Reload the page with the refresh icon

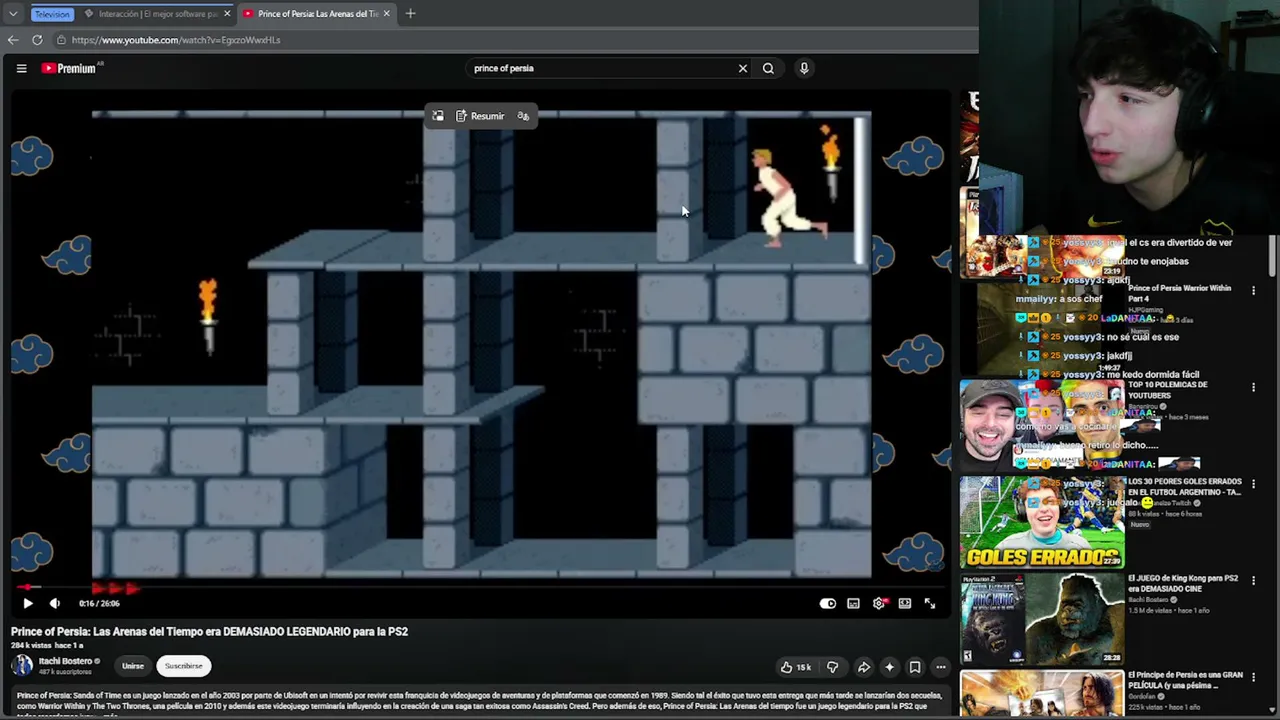coord(37,40)
